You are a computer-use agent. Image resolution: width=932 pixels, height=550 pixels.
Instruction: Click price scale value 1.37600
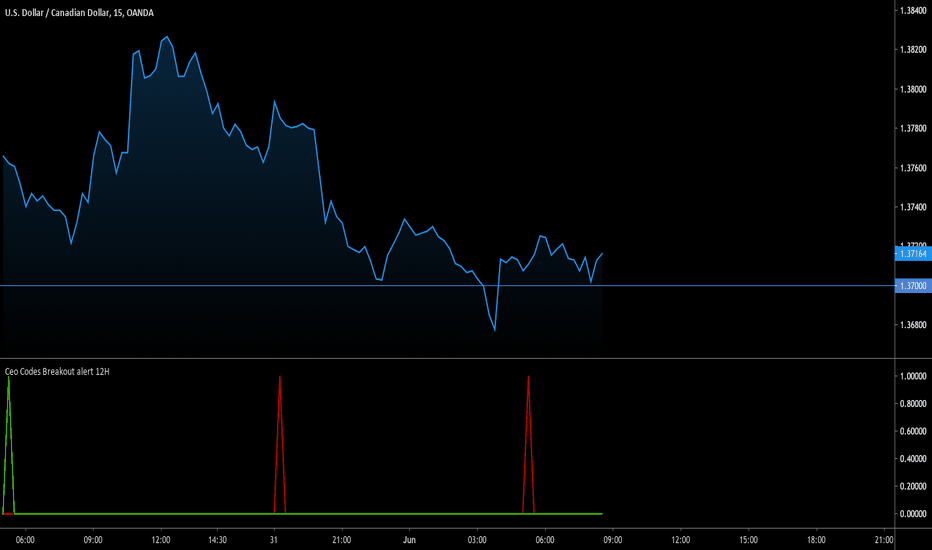[913, 168]
